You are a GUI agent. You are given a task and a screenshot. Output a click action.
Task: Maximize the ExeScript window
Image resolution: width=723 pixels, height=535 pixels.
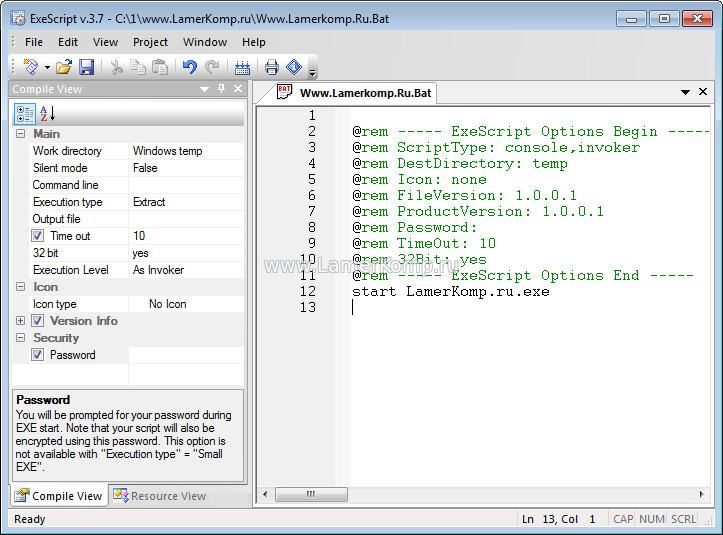pyautogui.click(x=664, y=18)
